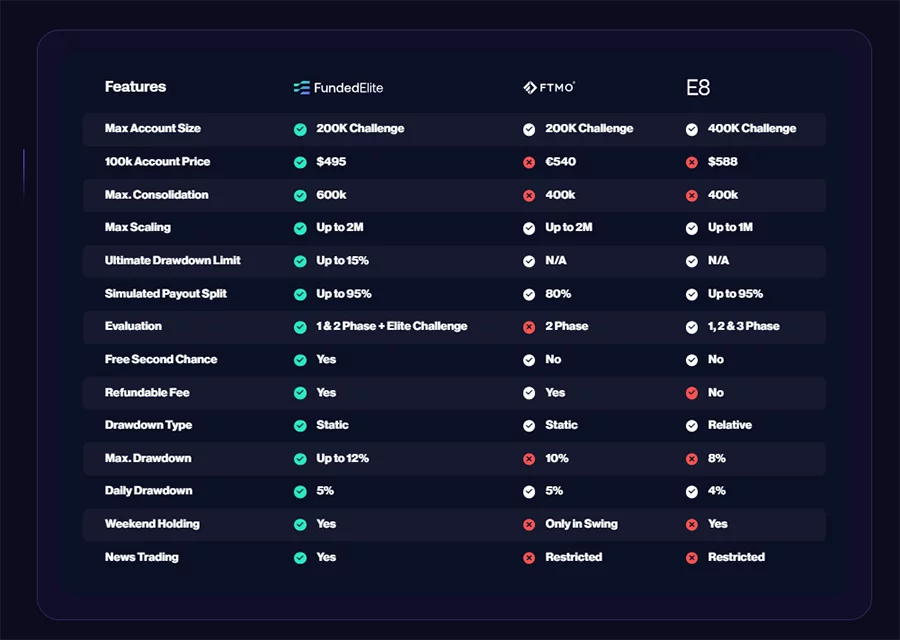Screen dimensions: 900x640
Task: Click green check beside Up to 12%
Action: (x=300, y=459)
